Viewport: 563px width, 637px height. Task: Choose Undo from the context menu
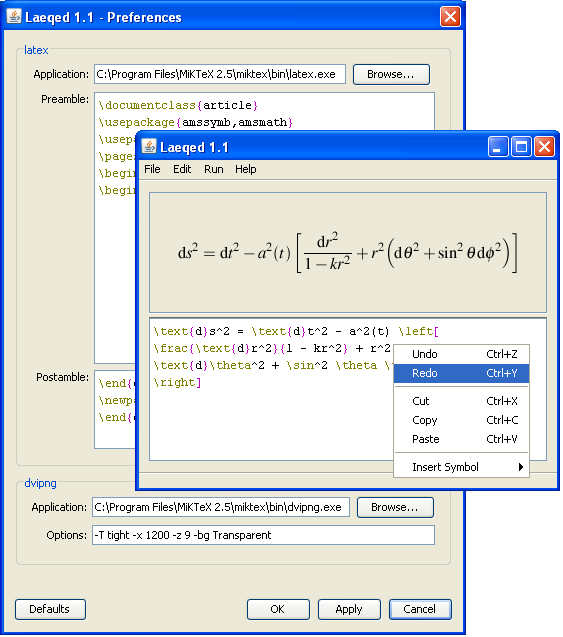click(461, 354)
